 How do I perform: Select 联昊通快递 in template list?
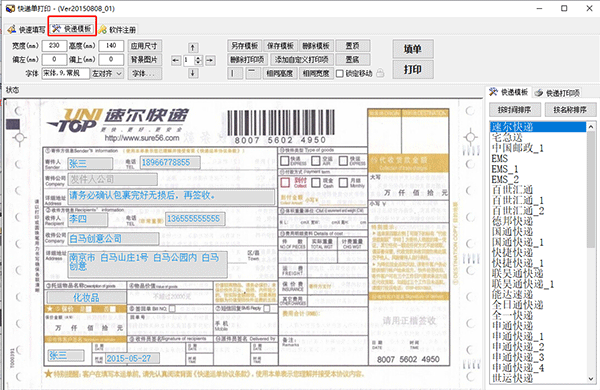538,273
